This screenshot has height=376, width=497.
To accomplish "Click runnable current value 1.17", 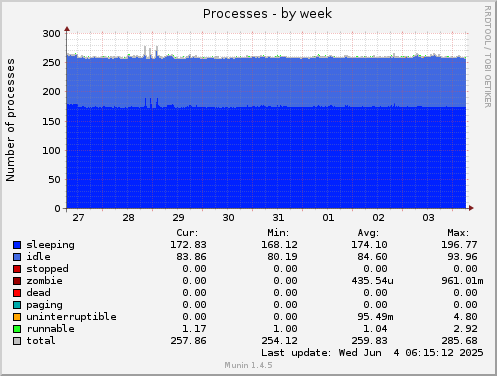I will 194,329.
